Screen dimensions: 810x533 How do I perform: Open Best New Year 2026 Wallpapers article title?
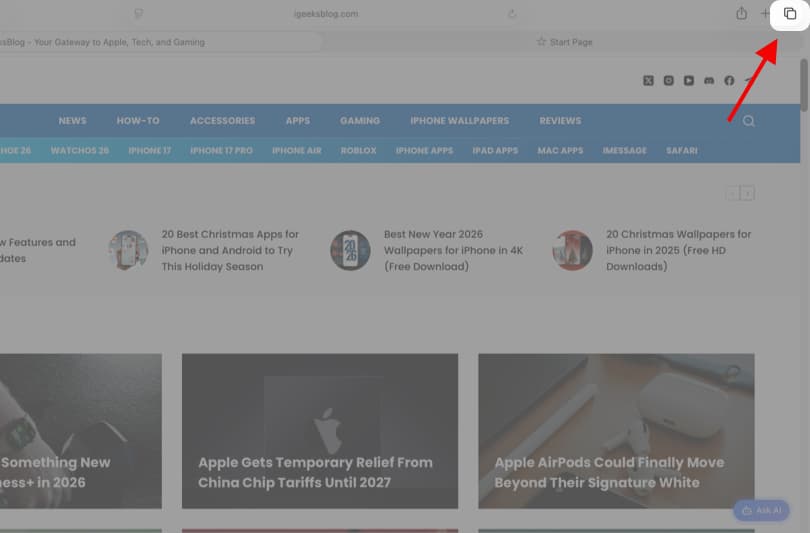click(x=453, y=250)
